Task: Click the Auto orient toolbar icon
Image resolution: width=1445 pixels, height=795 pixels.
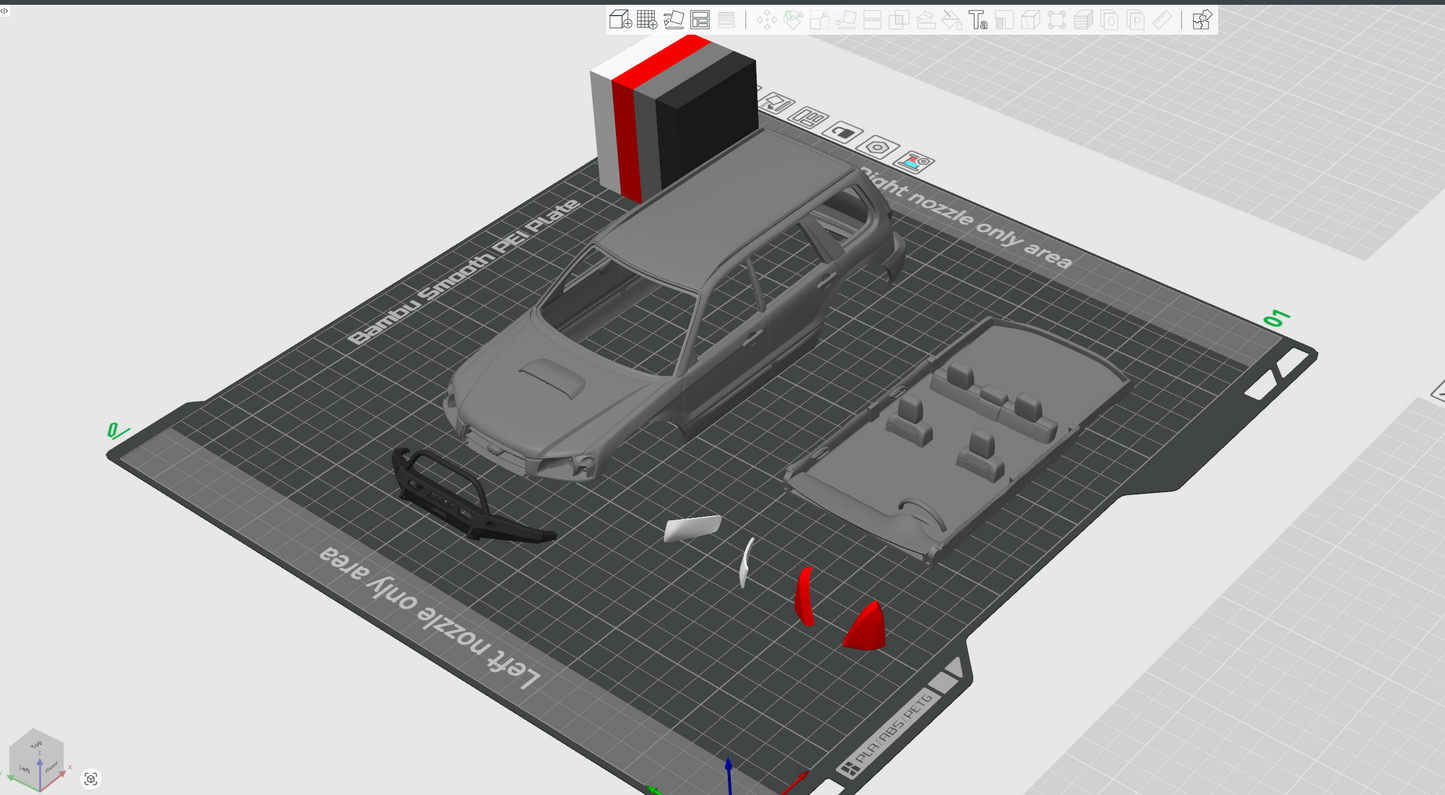Action: click(x=673, y=20)
